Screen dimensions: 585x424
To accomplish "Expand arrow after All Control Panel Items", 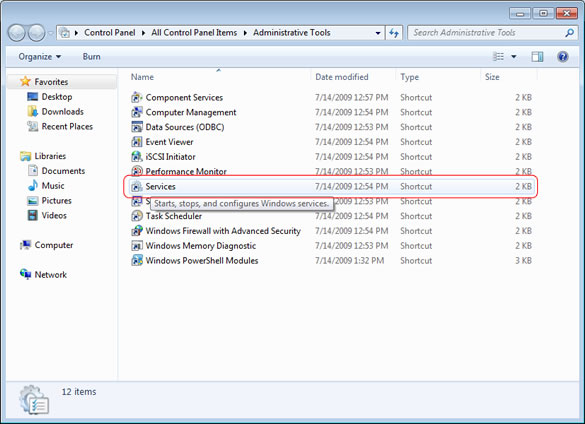I will point(245,33).
